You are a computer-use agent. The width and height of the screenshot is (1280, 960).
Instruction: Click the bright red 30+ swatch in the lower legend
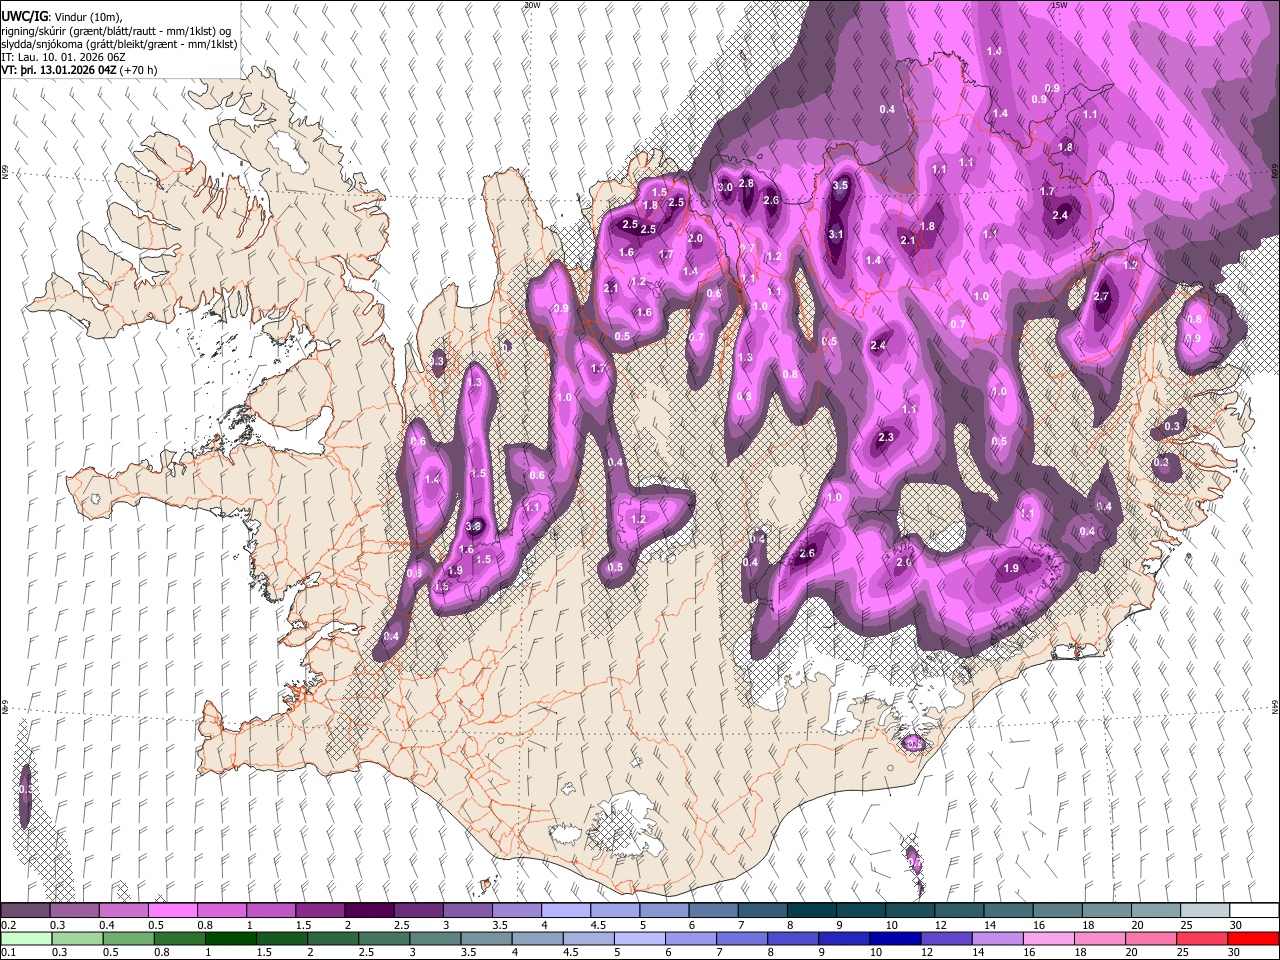tap(1252, 939)
